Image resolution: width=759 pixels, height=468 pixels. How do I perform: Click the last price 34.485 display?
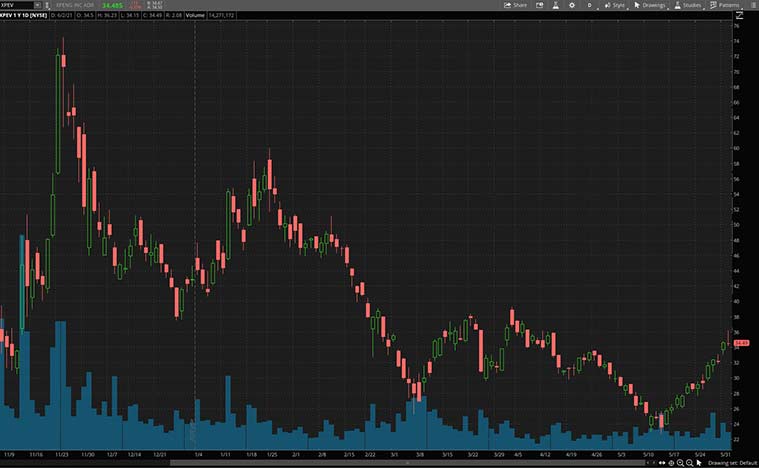pyautogui.click(x=113, y=5)
